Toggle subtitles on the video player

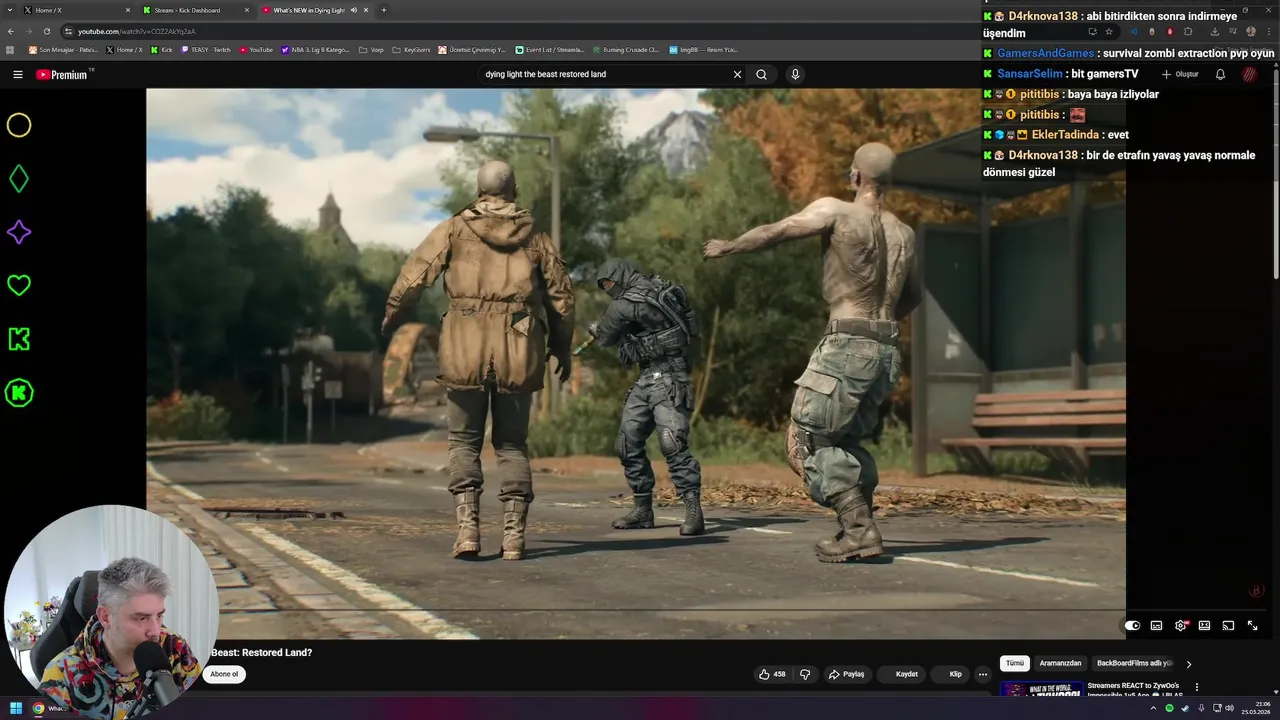click(1156, 625)
